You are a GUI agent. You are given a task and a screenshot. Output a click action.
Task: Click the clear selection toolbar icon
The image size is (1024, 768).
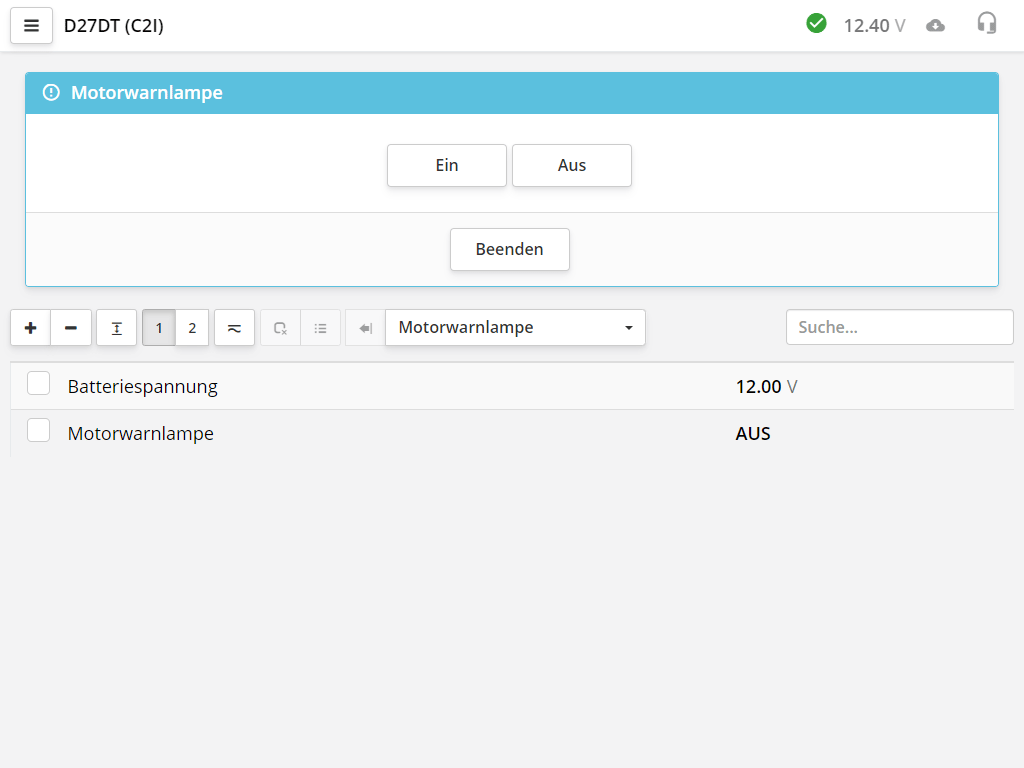pos(280,328)
